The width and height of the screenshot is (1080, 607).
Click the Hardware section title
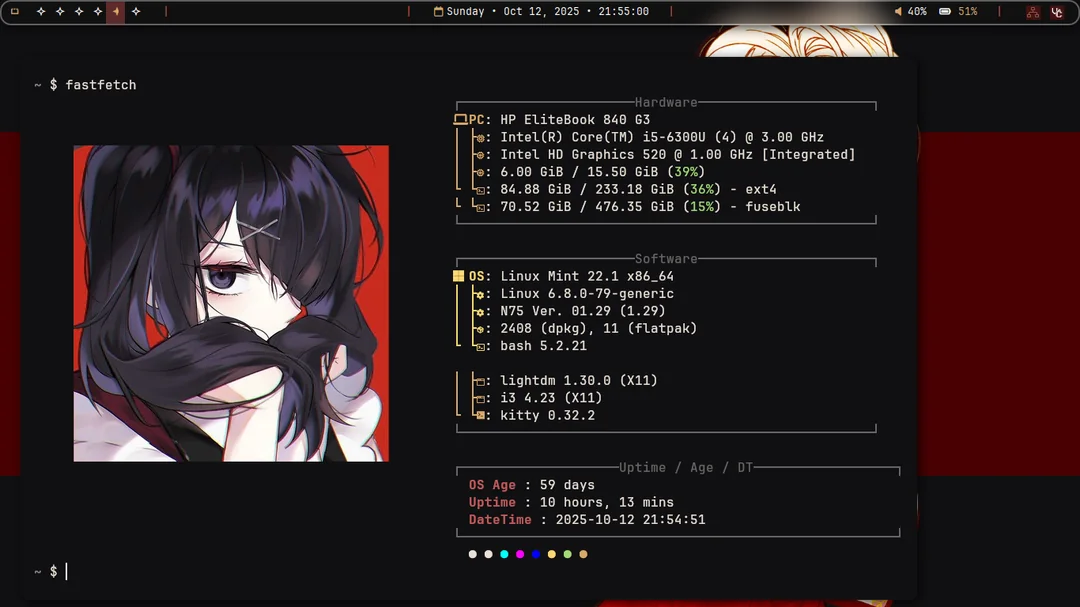click(x=666, y=102)
